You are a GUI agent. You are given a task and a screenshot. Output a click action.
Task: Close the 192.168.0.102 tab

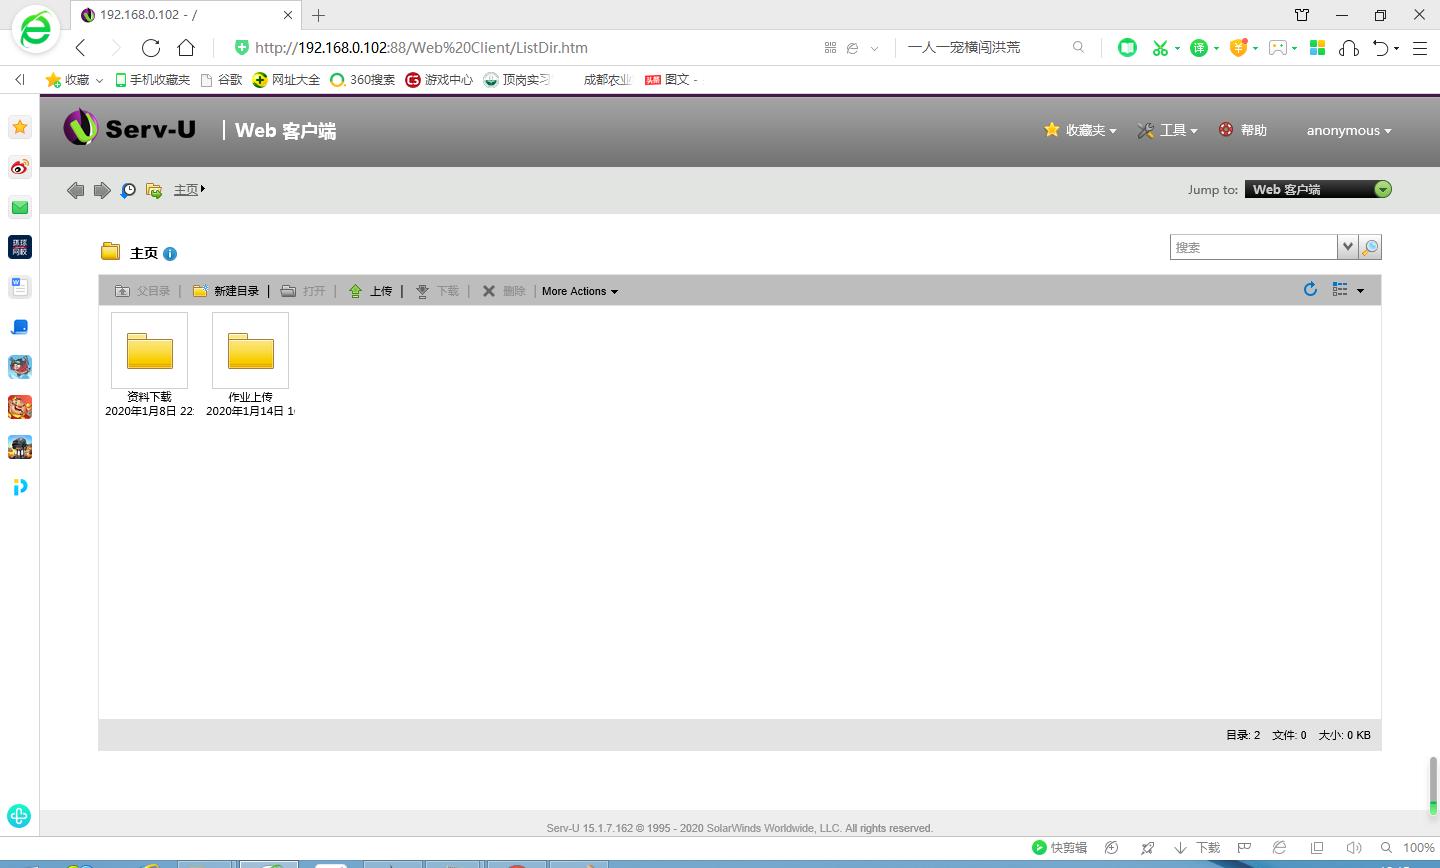pos(289,15)
